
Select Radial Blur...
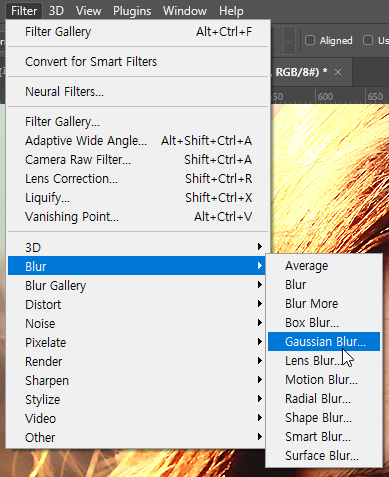(x=324, y=399)
